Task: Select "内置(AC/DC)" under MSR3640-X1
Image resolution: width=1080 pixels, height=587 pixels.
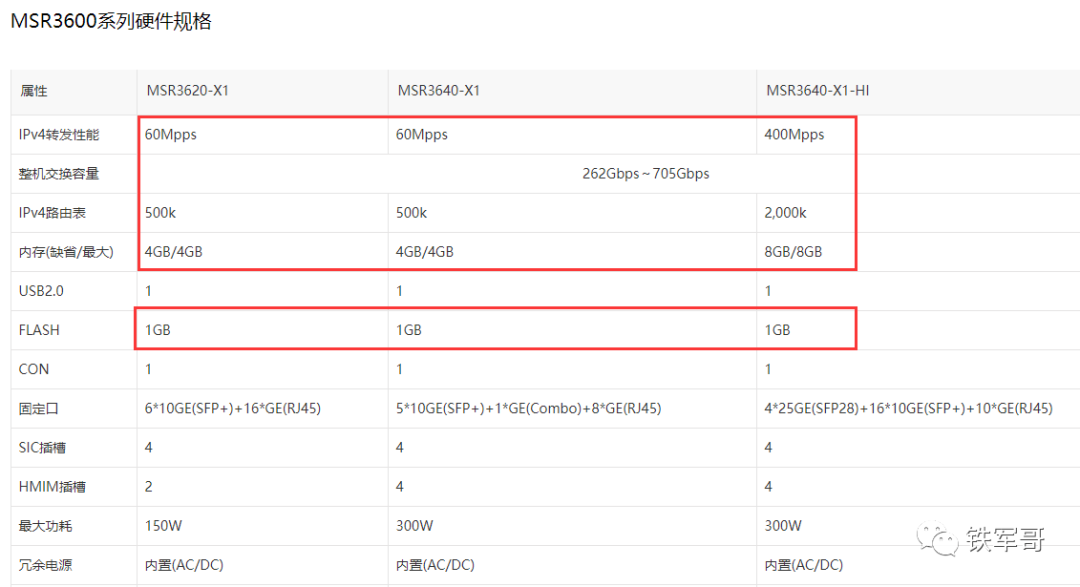Action: [x=435, y=565]
